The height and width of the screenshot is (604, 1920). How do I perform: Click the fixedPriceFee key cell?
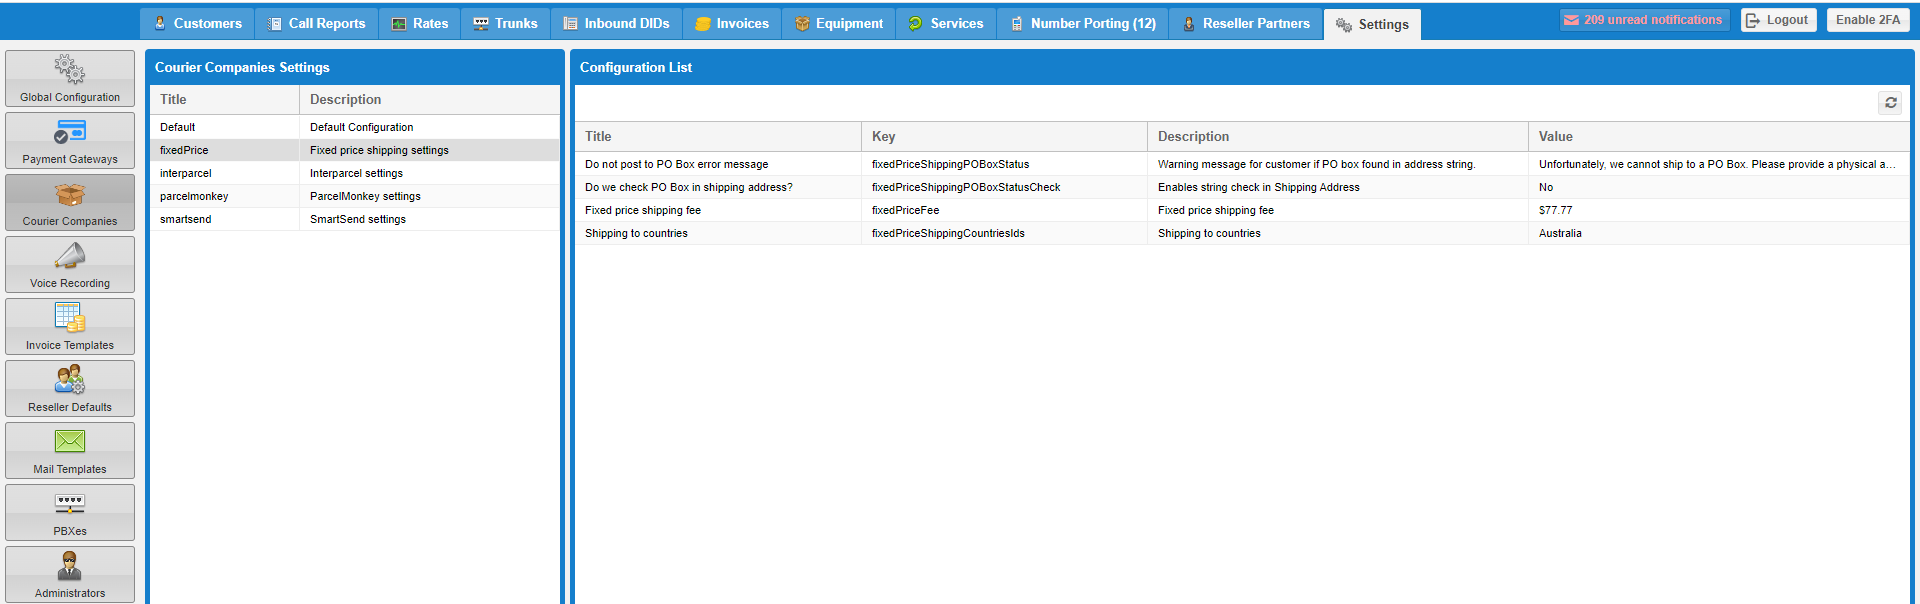click(1004, 210)
